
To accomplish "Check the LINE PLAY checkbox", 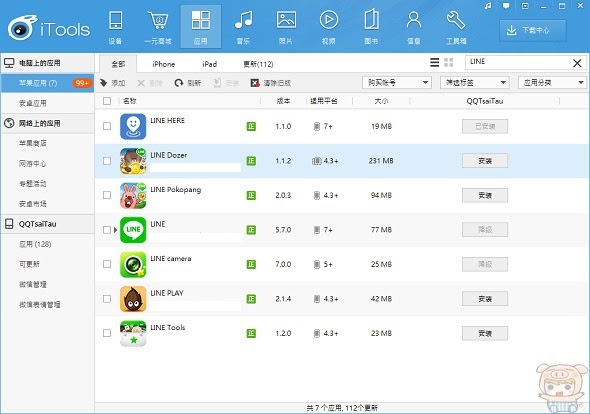I will [107, 298].
